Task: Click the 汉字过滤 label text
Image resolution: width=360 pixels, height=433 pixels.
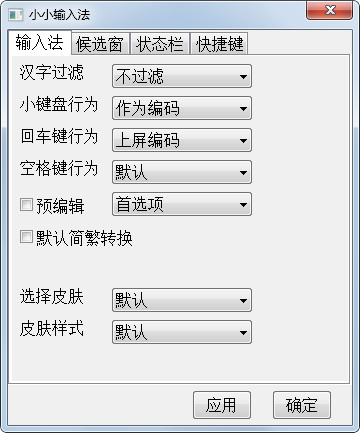Action: [x=52, y=72]
